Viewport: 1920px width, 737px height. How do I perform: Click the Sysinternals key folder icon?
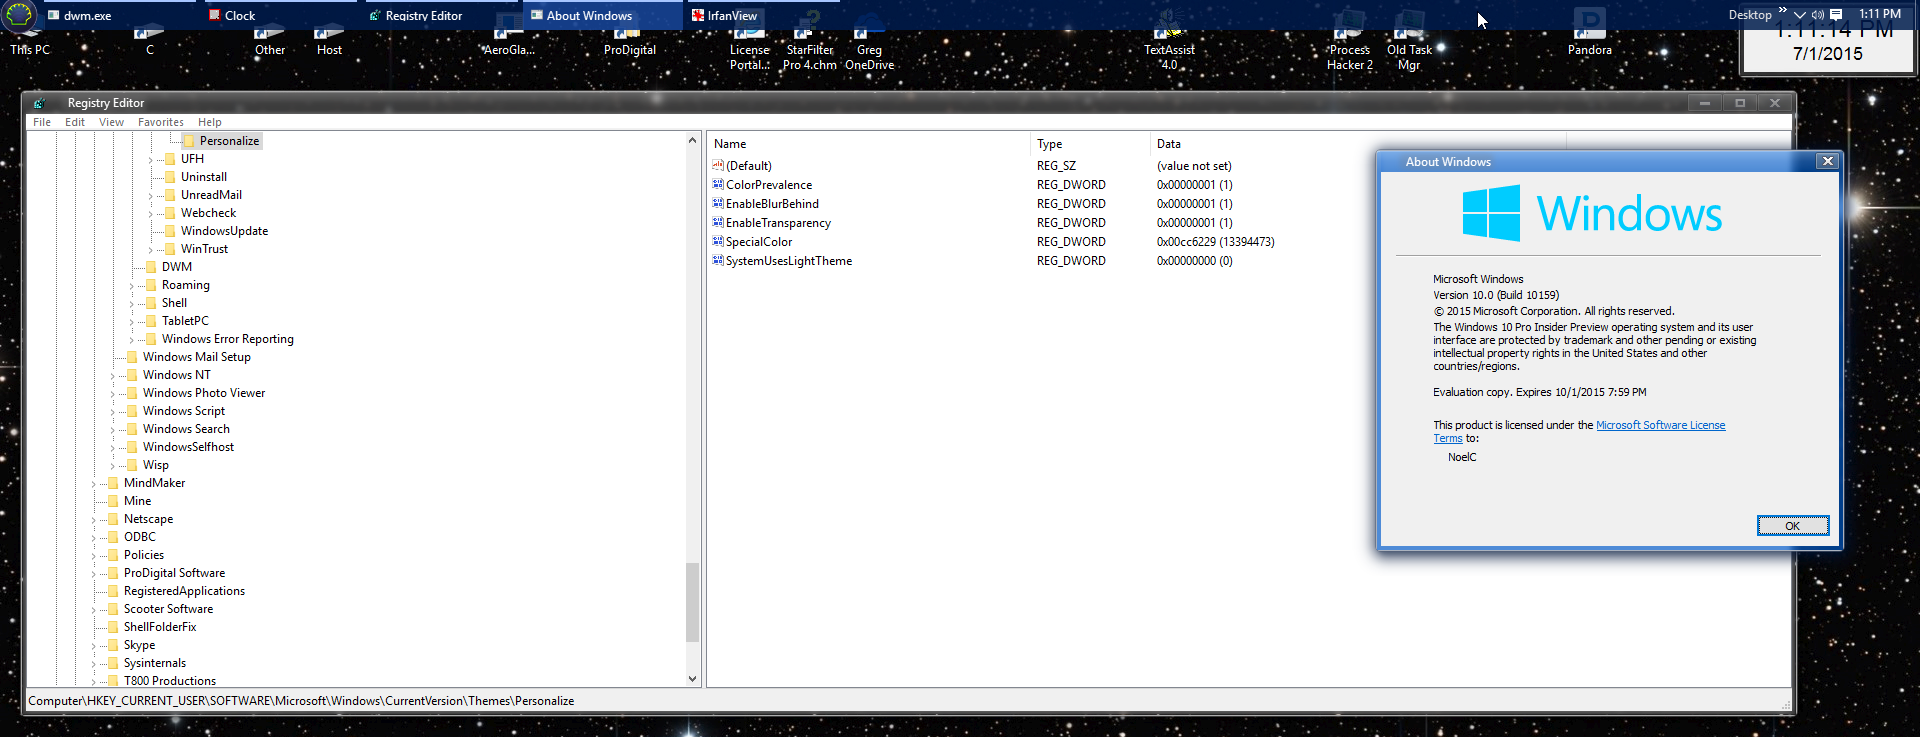click(113, 663)
